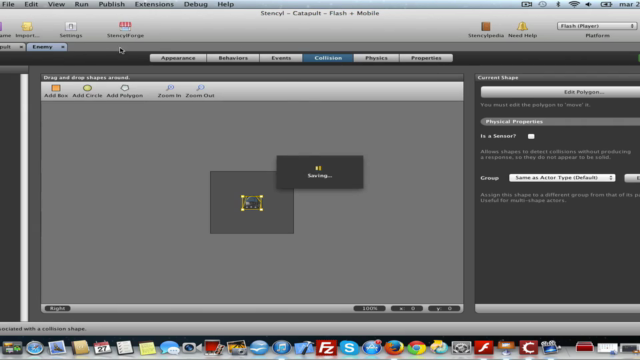Launch FileZilla from the dock

(326, 348)
